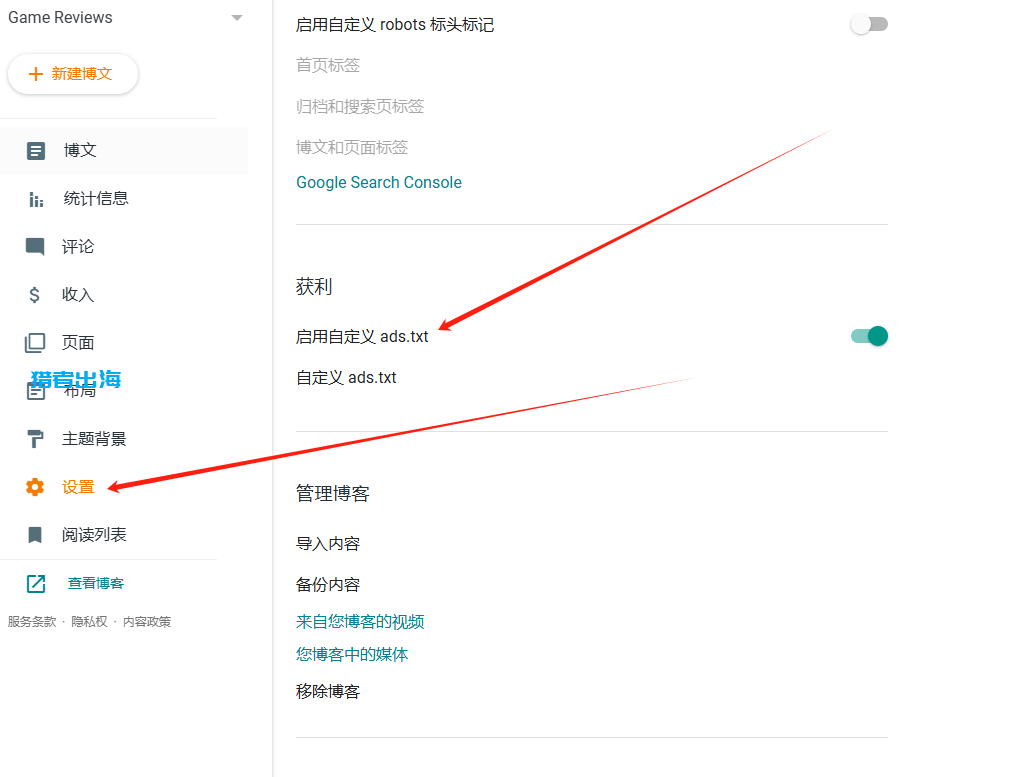Click the 页面 pages icon

[35, 343]
